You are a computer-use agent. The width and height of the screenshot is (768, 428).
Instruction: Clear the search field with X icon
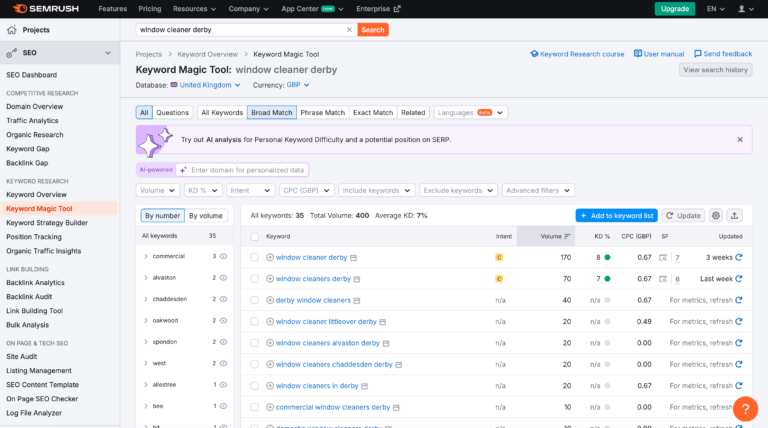coord(349,30)
